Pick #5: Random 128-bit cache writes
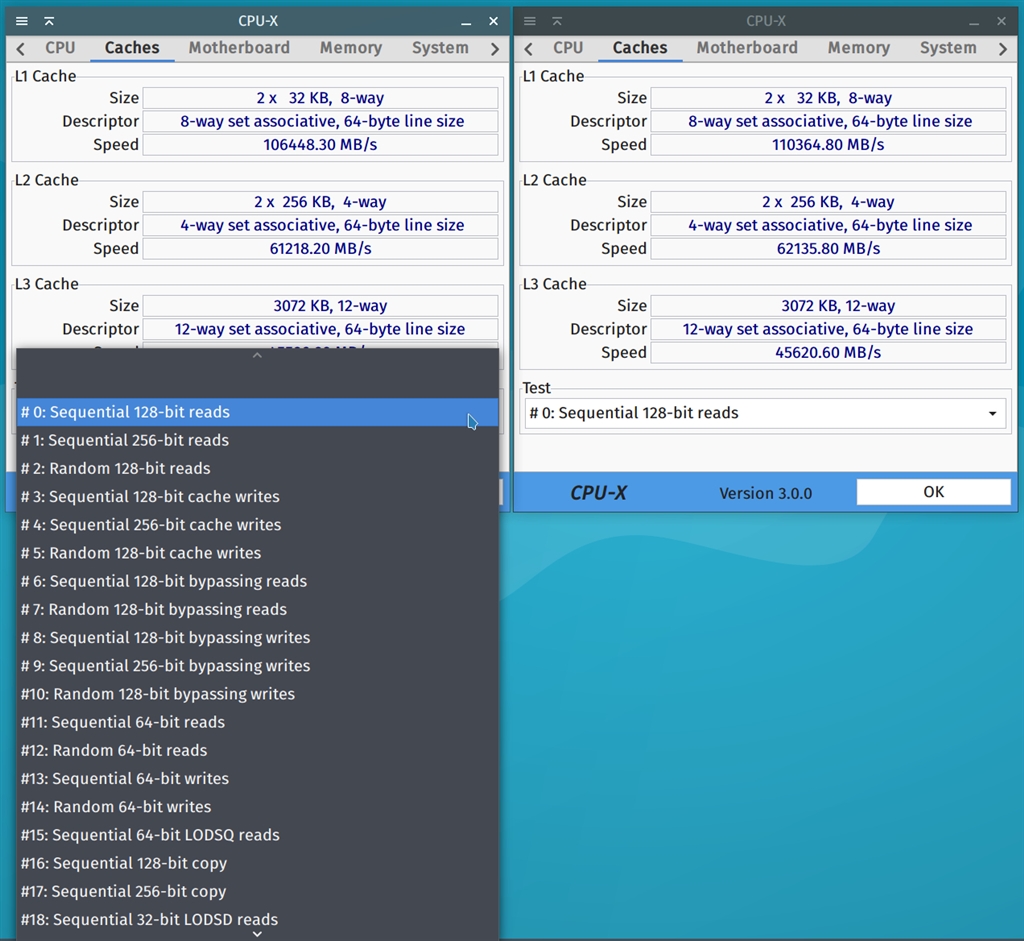Image resolution: width=1024 pixels, height=941 pixels. (257, 552)
